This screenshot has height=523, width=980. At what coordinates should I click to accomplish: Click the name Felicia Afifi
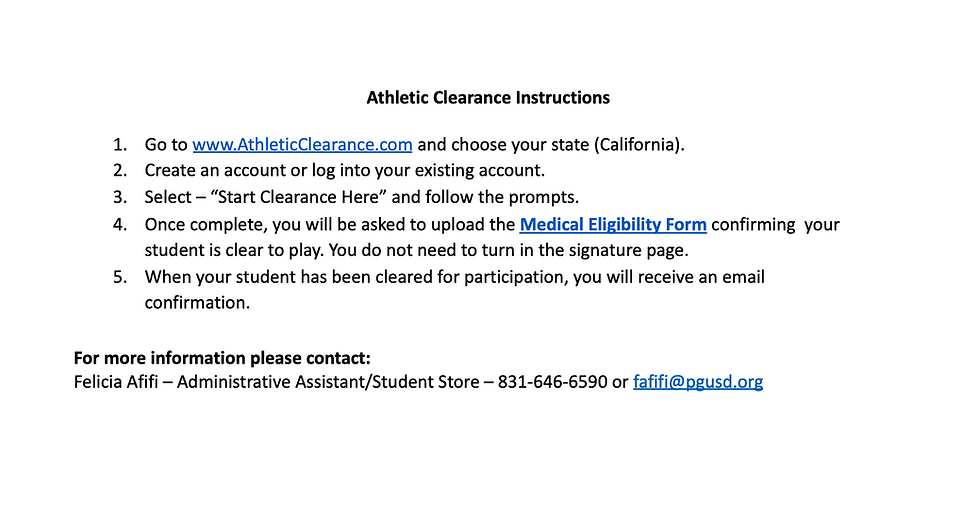[x=116, y=382]
